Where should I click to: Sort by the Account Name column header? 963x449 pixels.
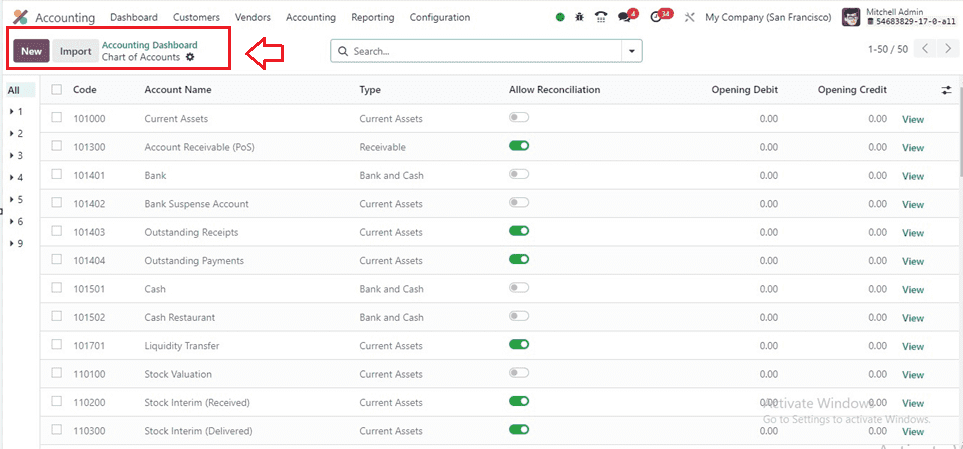tap(178, 90)
